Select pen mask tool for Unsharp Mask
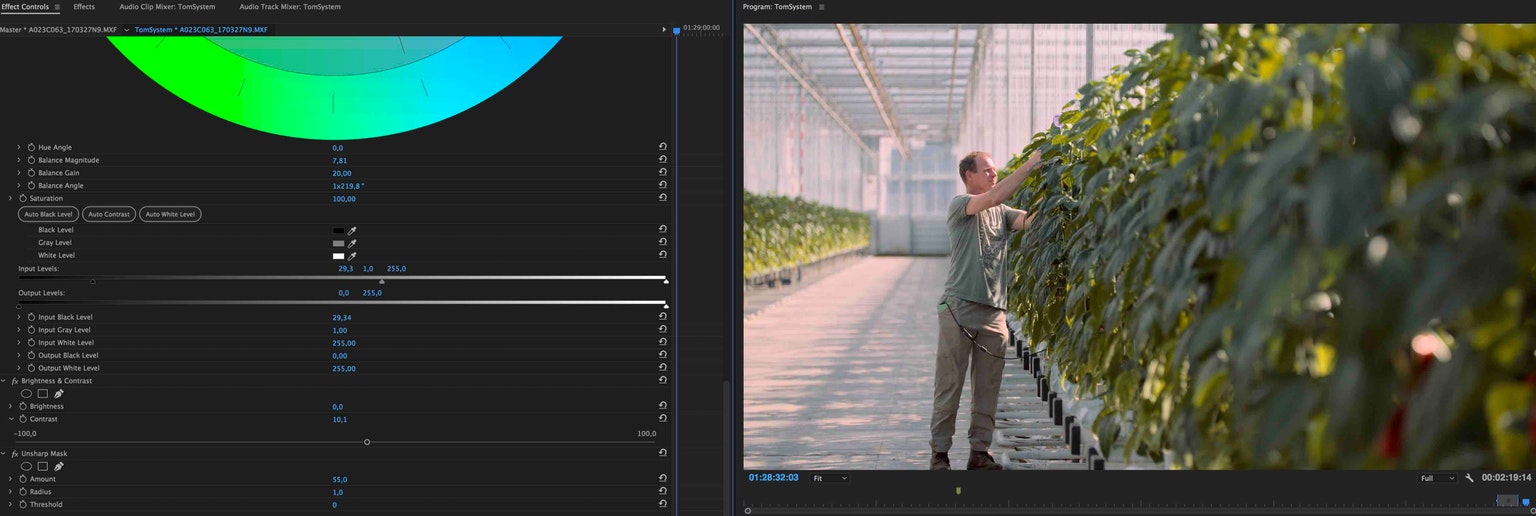Viewport: 1536px width, 516px height. click(x=59, y=466)
